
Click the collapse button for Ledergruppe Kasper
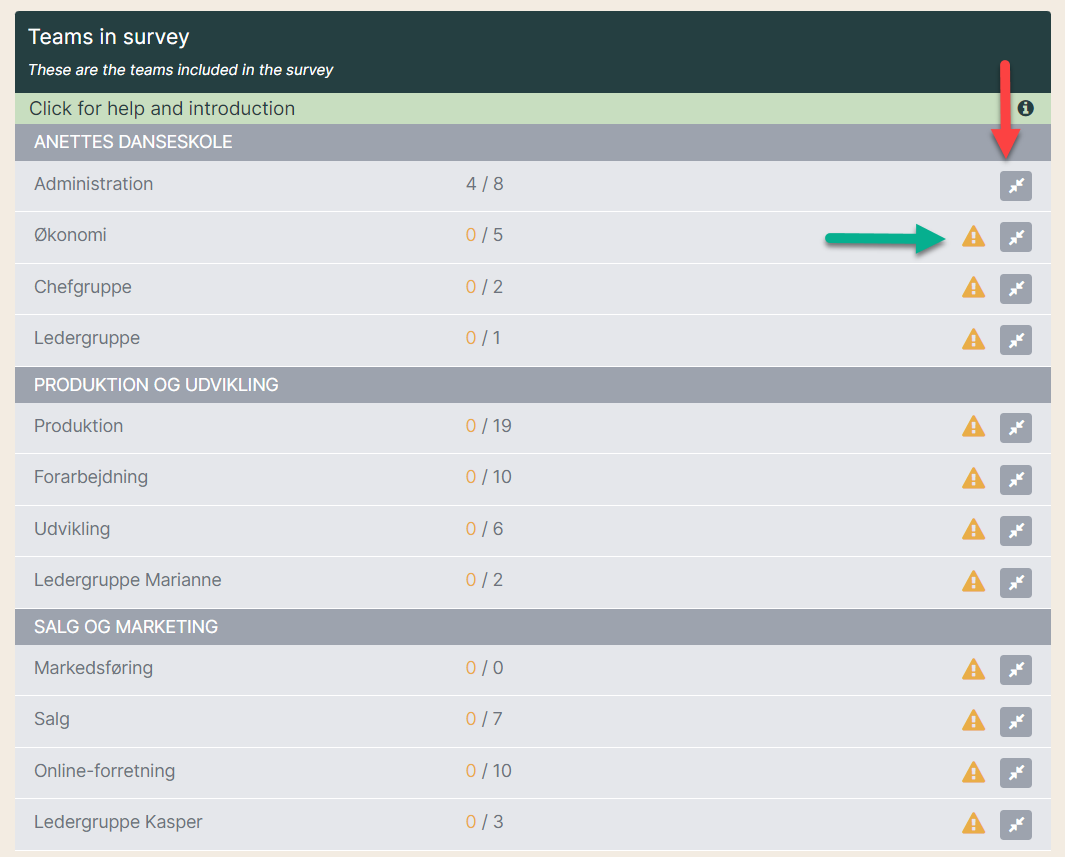coord(1015,825)
